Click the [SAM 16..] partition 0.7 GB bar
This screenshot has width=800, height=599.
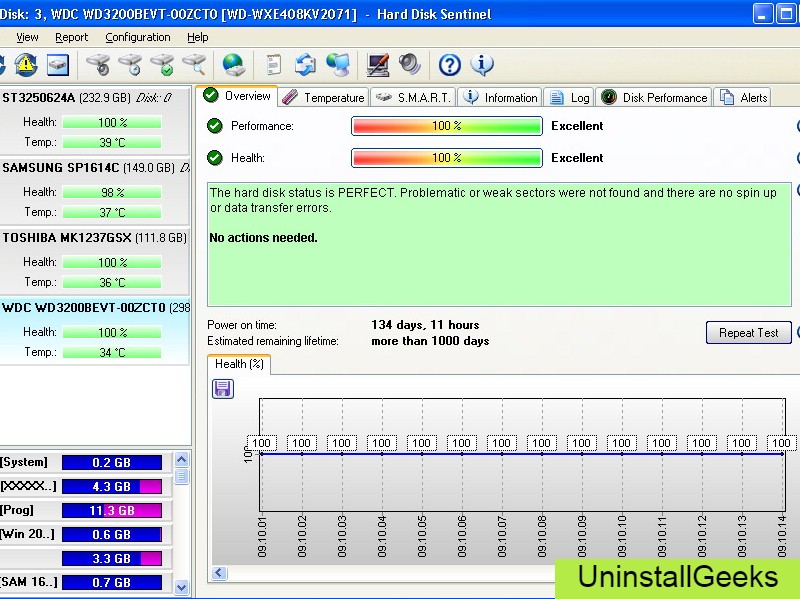pyautogui.click(x=112, y=582)
